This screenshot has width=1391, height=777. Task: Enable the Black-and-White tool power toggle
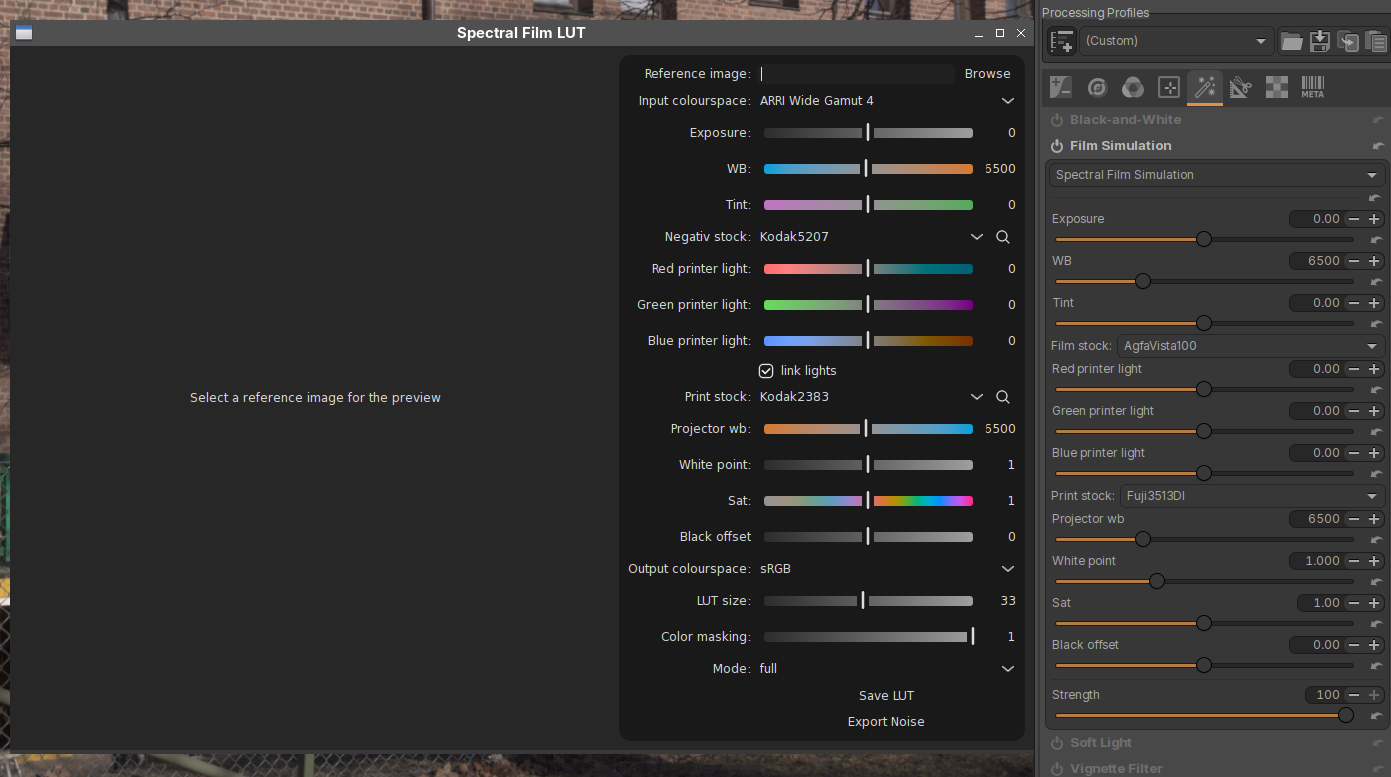[1057, 120]
